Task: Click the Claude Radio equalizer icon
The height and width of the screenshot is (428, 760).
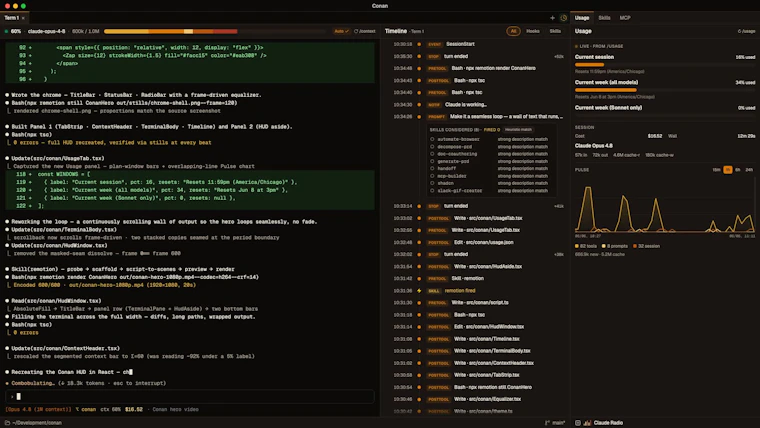Action: [587, 423]
